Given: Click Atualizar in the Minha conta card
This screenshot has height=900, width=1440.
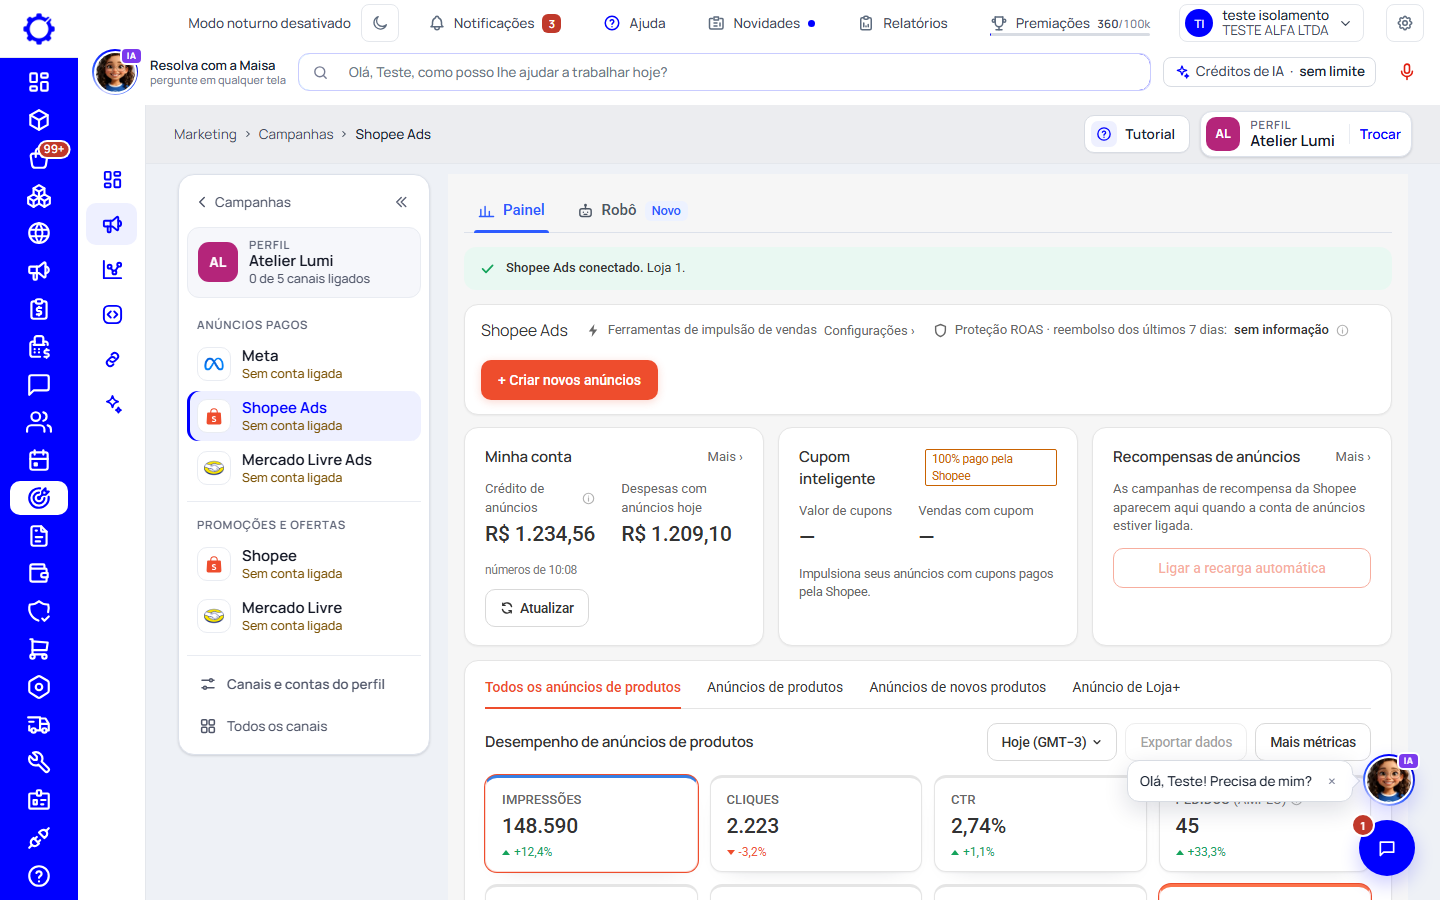Looking at the screenshot, I should [x=537, y=608].
